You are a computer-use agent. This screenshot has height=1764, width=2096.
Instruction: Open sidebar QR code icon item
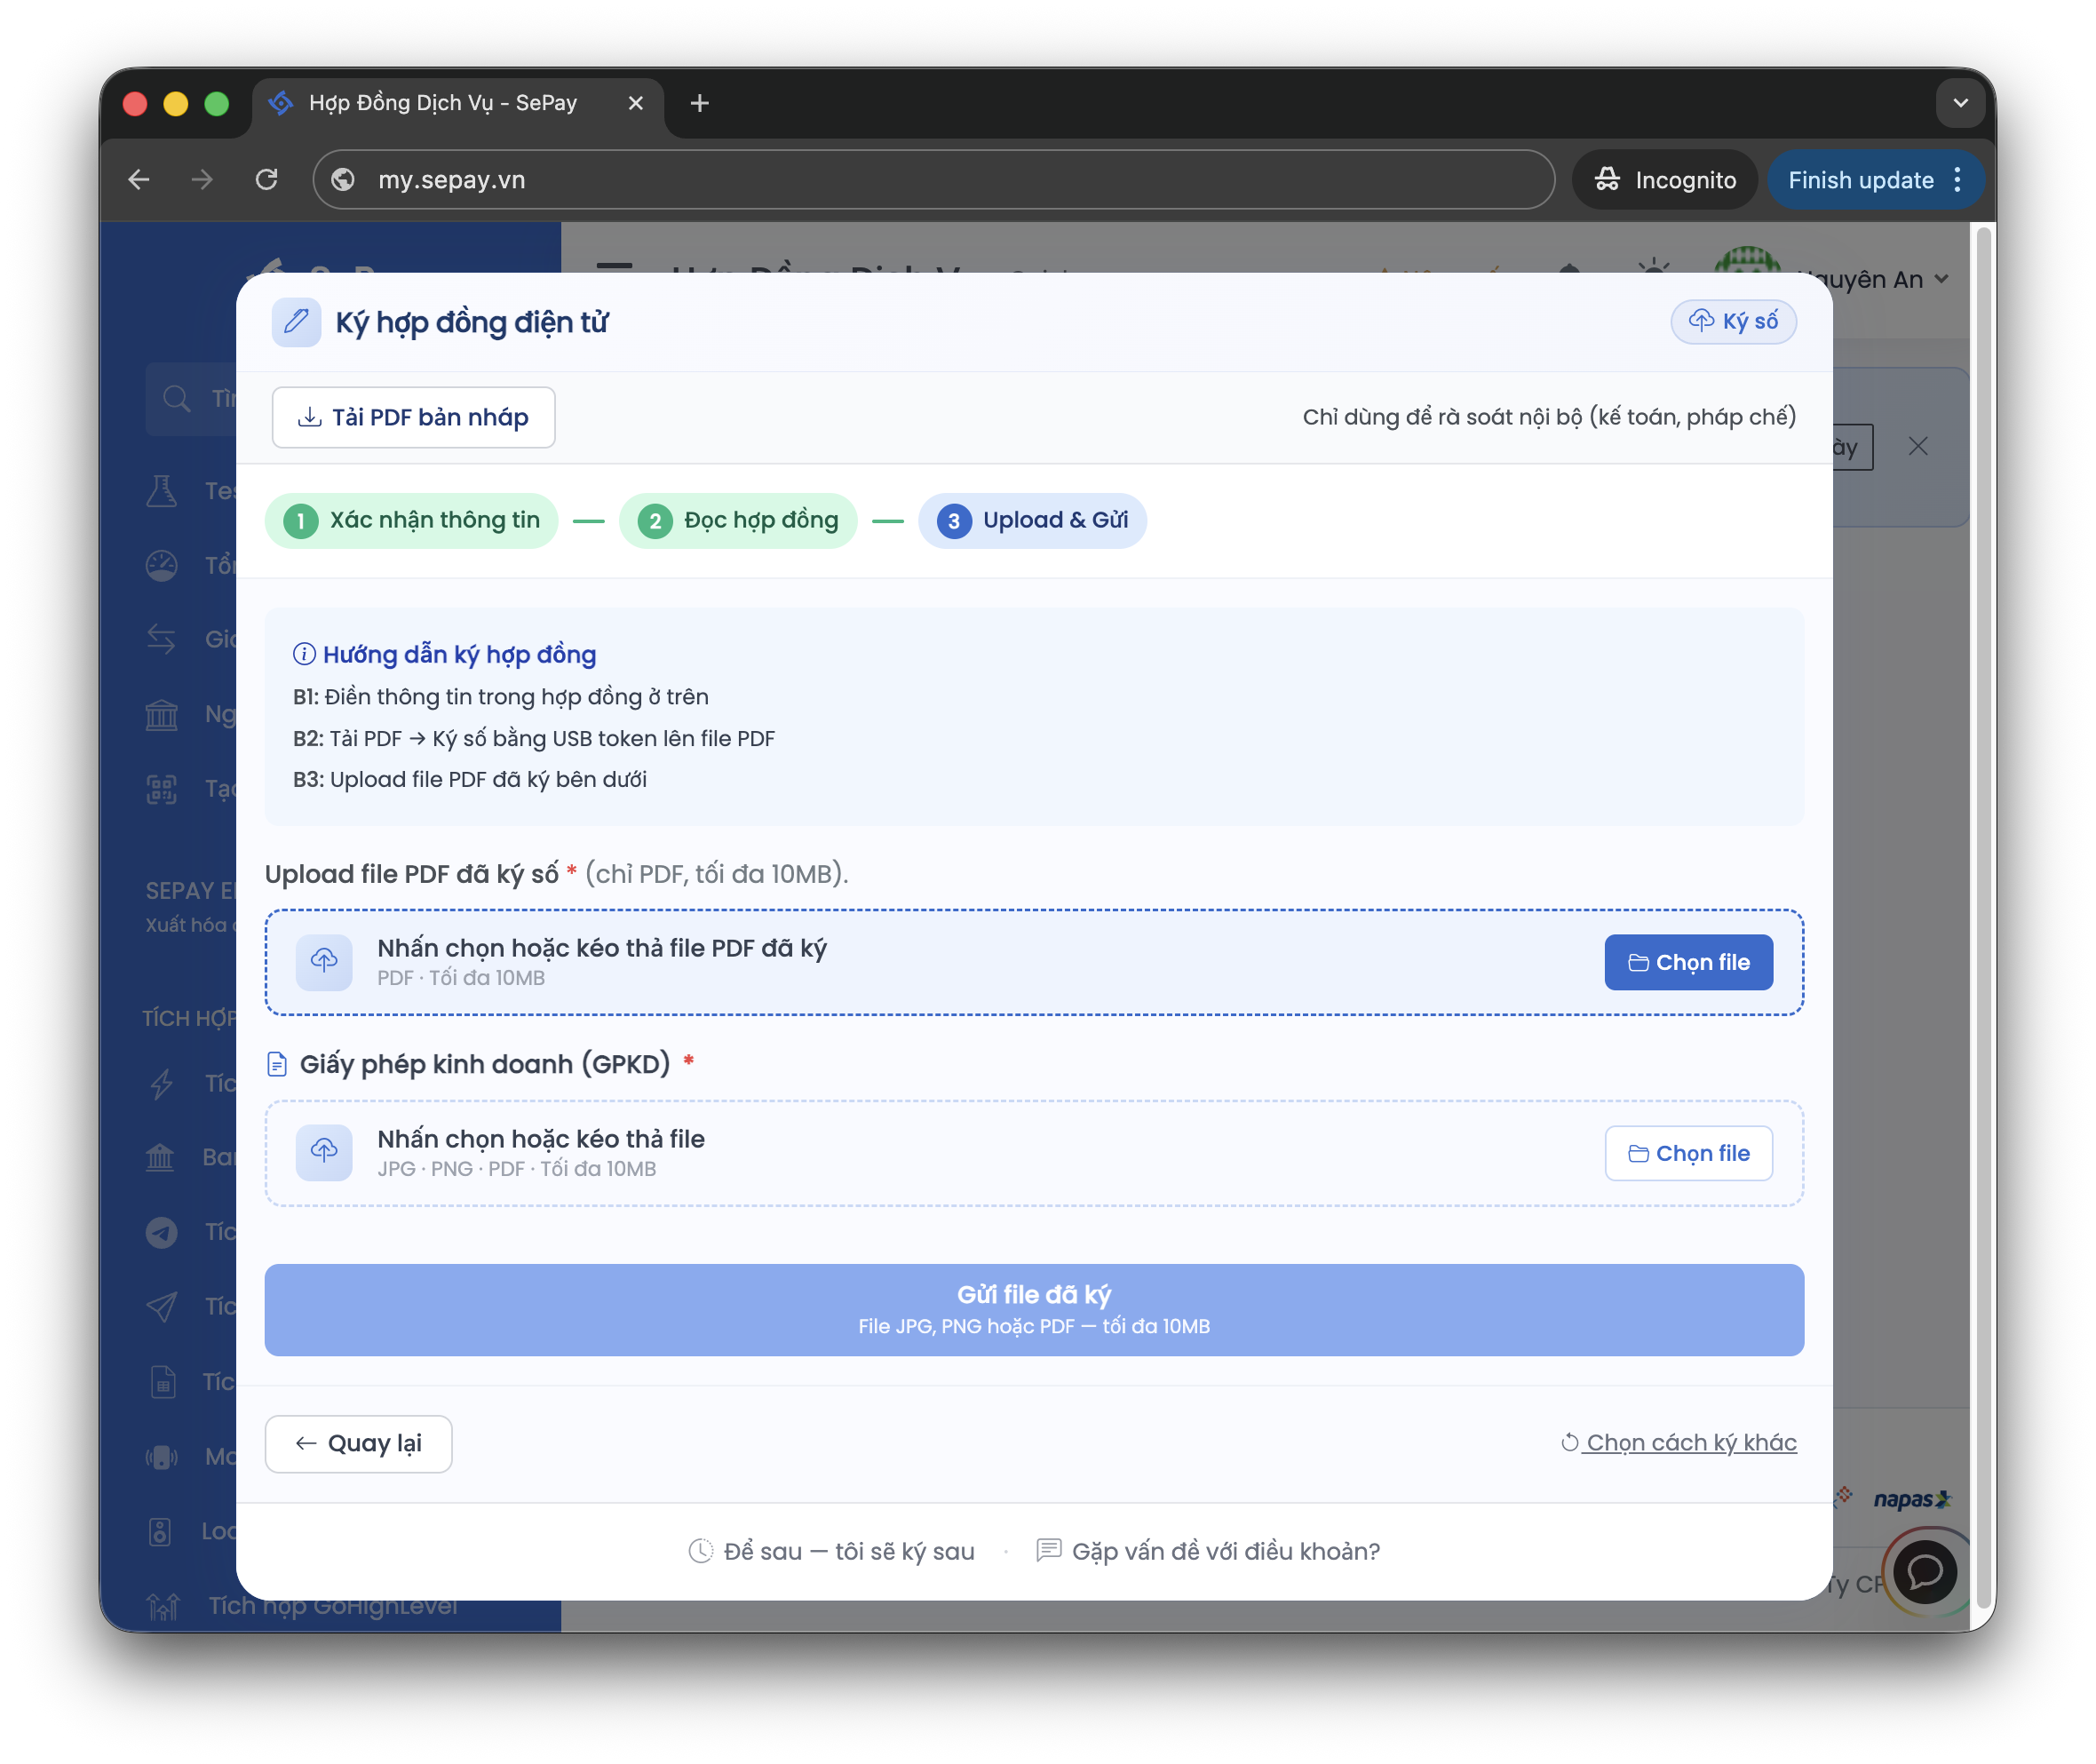coord(162,789)
